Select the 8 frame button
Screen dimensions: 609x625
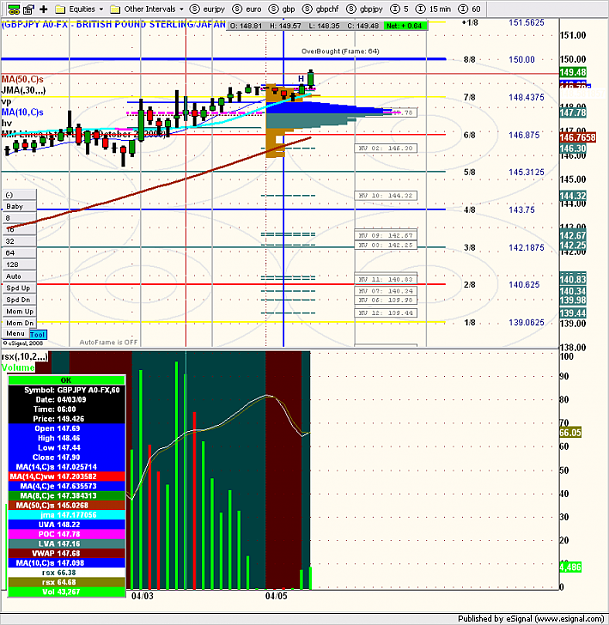click(x=20, y=218)
